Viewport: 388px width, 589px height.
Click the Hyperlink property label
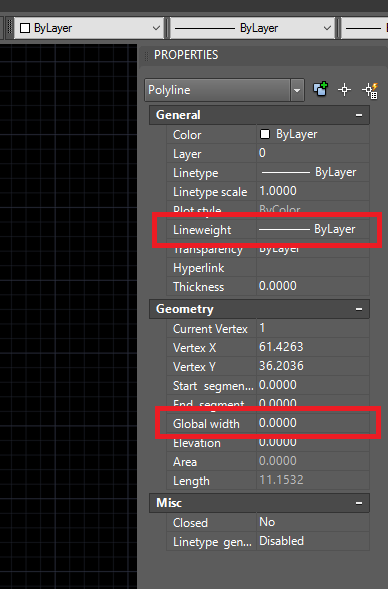coord(198,268)
